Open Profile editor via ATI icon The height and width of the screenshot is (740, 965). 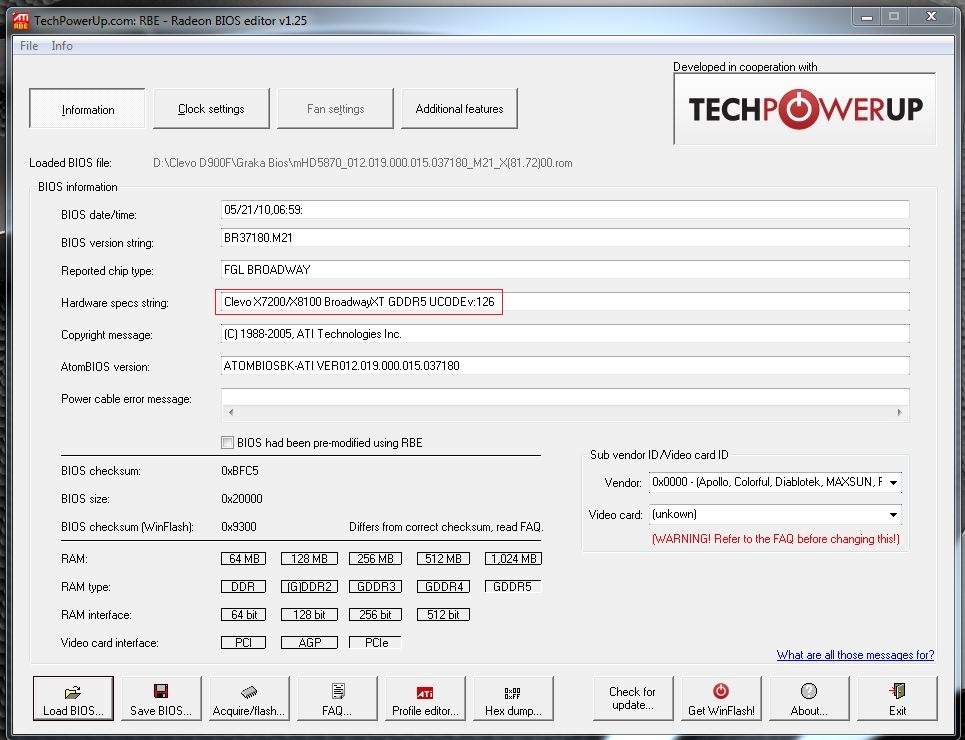(x=425, y=693)
